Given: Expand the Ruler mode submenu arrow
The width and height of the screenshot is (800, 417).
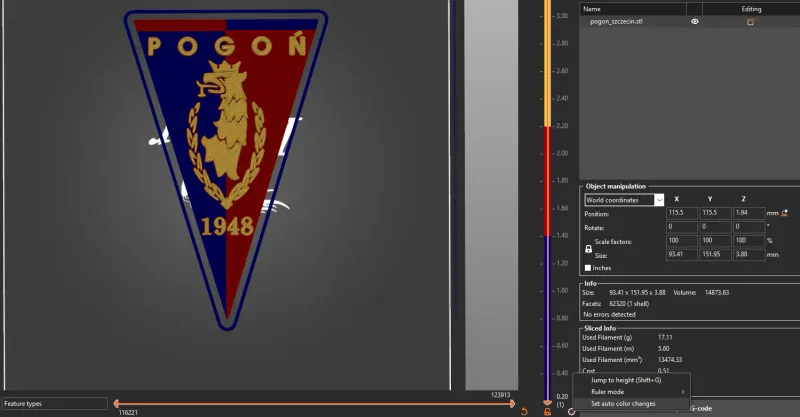Looking at the screenshot, I should pyautogui.click(x=683, y=392).
